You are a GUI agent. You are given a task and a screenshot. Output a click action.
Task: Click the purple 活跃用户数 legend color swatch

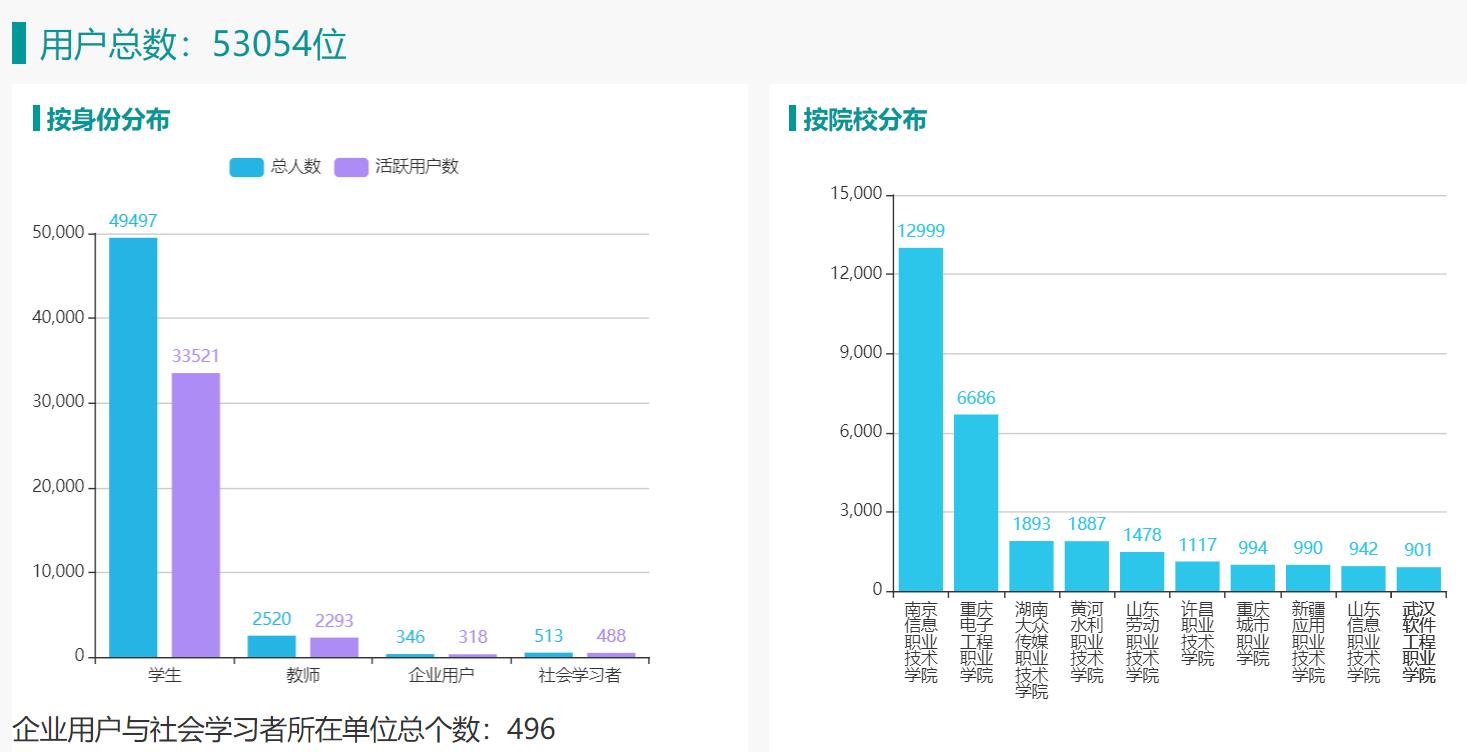point(351,167)
